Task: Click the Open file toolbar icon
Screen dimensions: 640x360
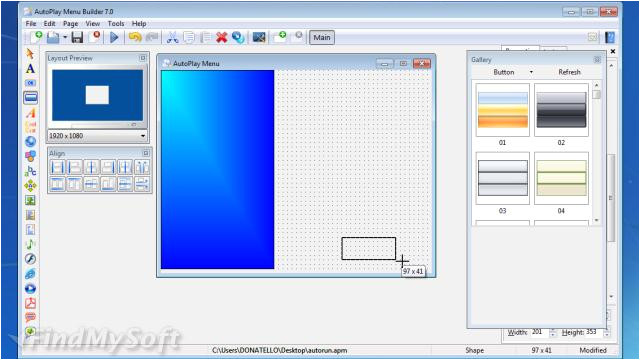Action: 53,38
